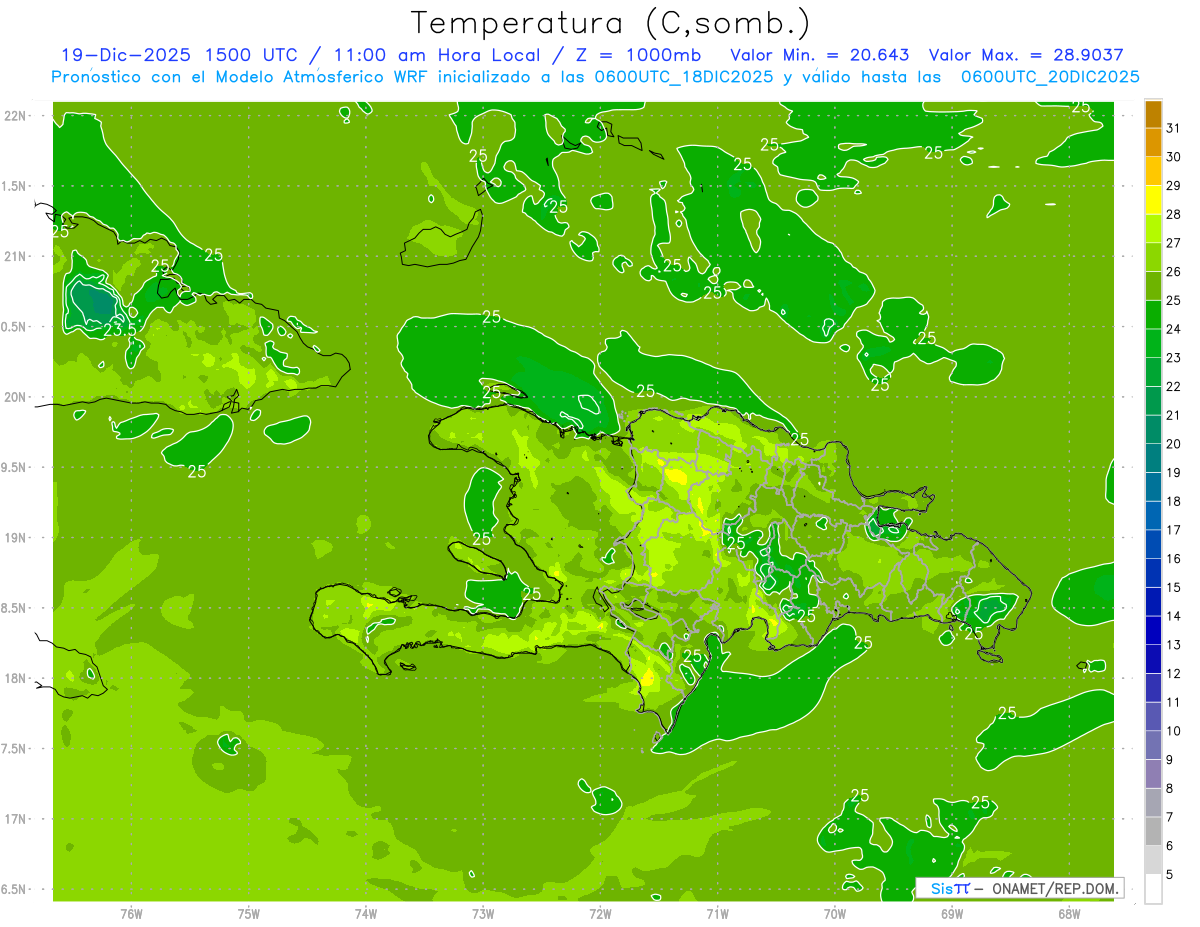Click the 70W longitude axis label
1200x927 pixels.
click(x=835, y=914)
